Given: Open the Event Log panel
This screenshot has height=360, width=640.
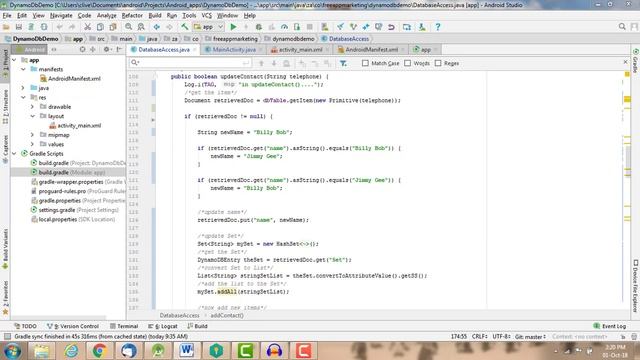Looking at the screenshot, I should (x=610, y=326).
